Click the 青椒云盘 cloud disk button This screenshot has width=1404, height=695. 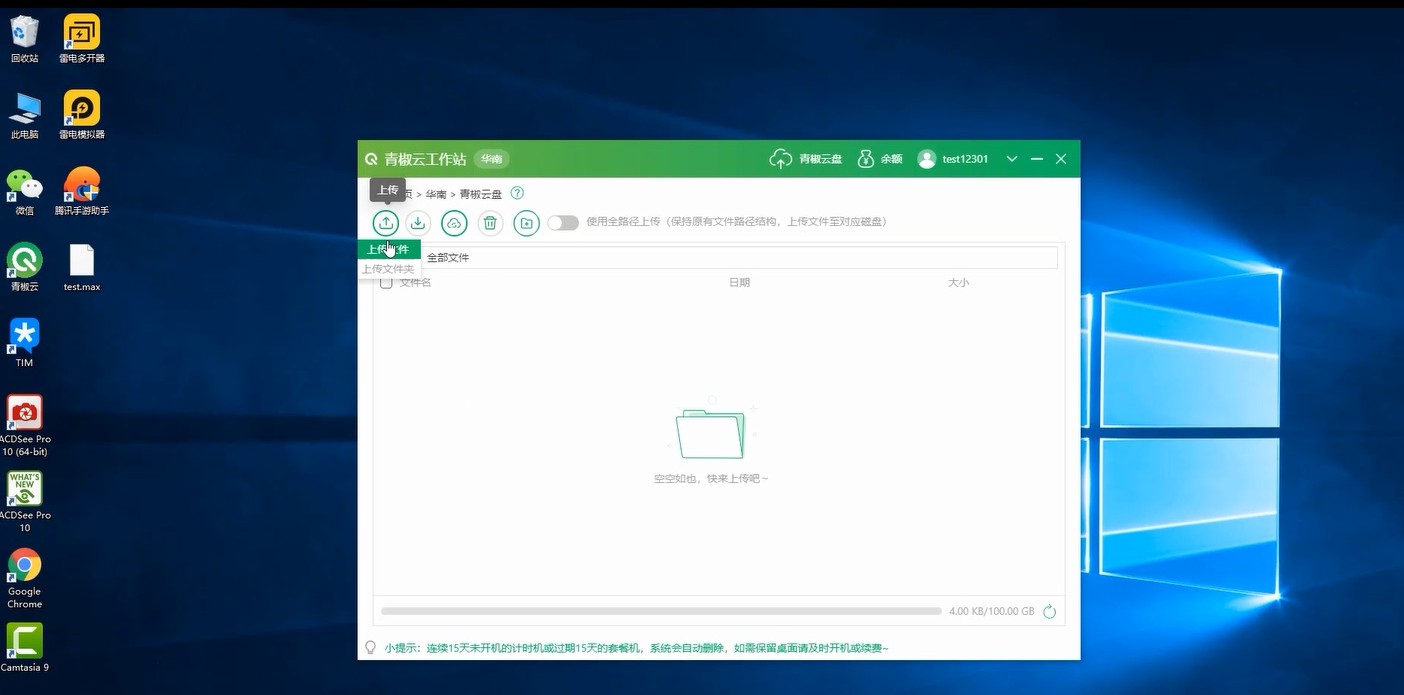(806, 159)
